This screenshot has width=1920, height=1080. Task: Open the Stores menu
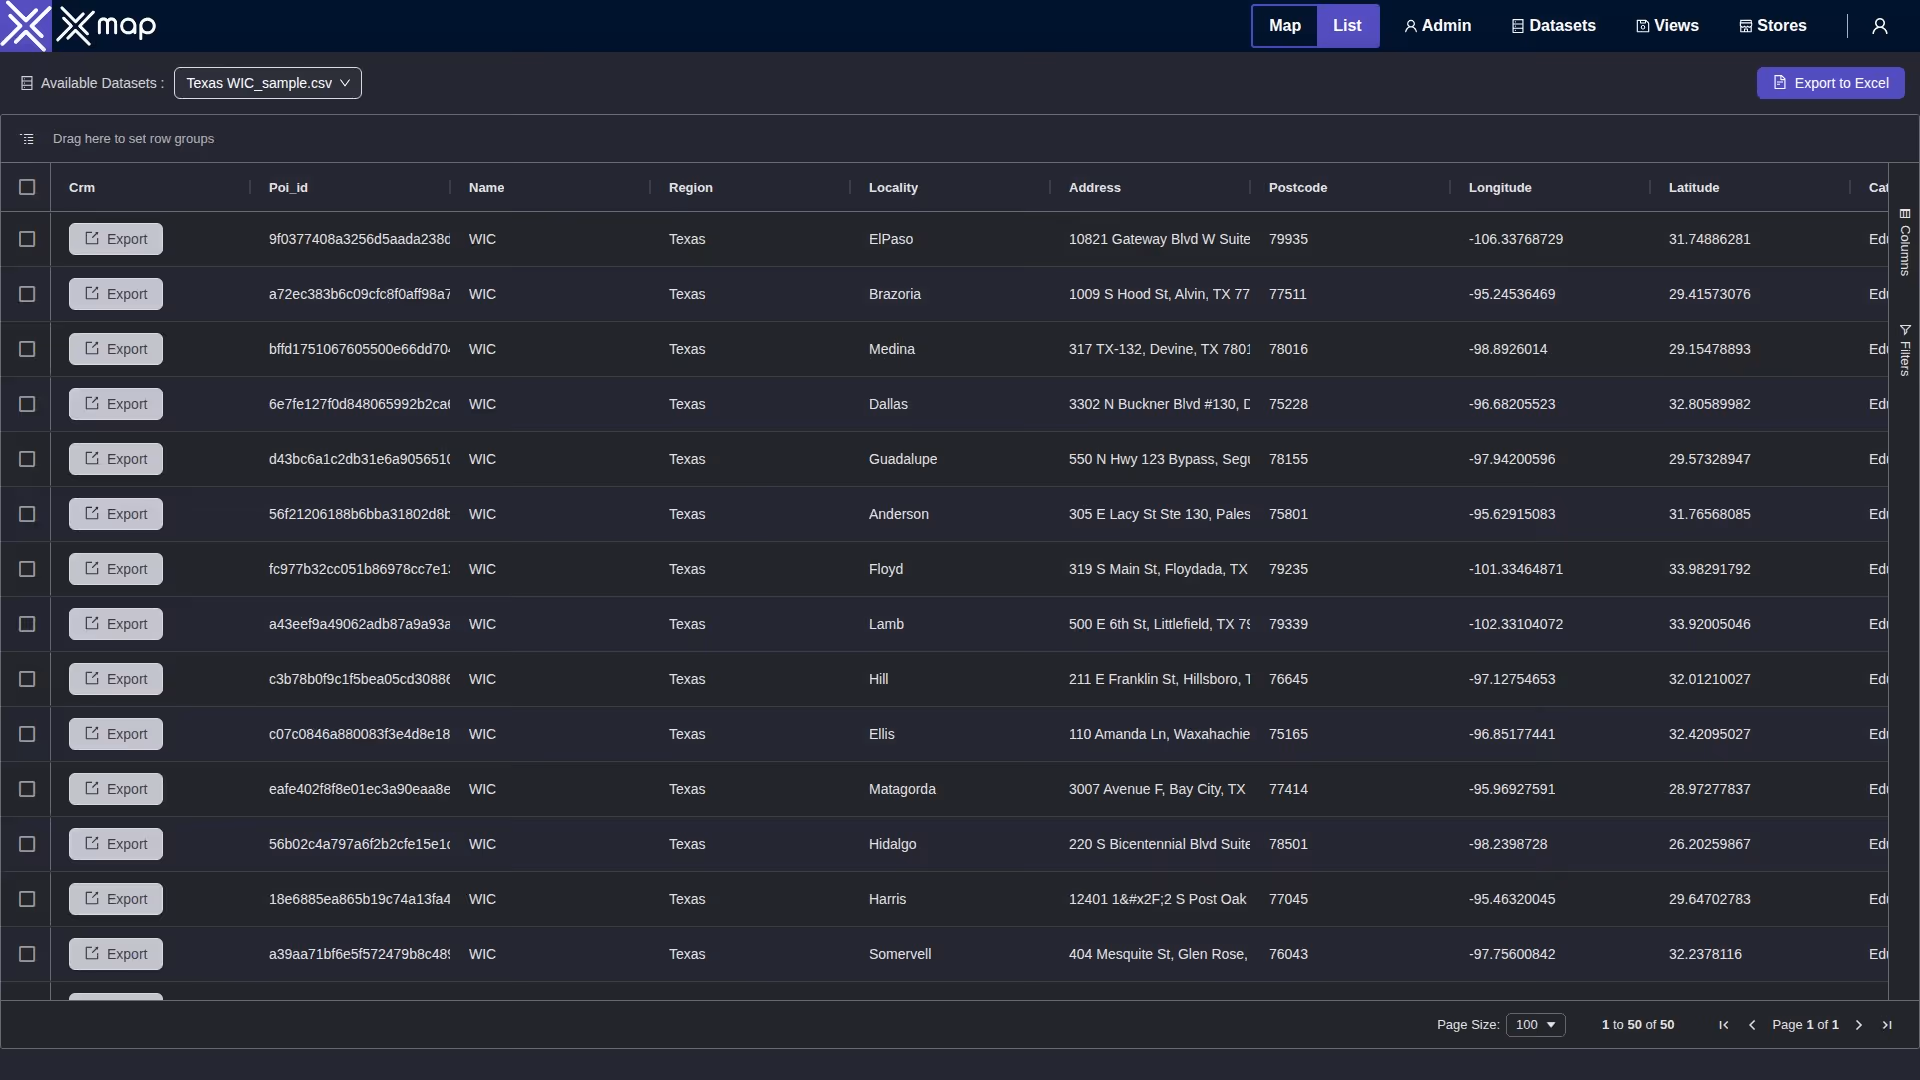coord(1773,26)
